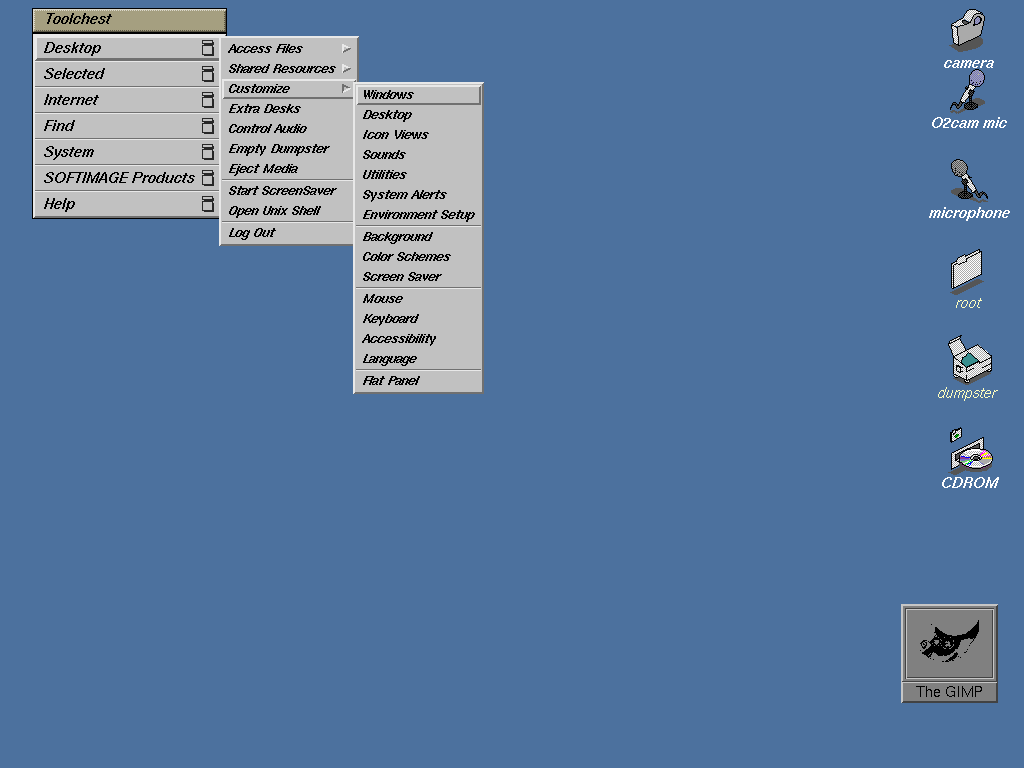Expand the Shared Resources submenu arrow

(346, 68)
